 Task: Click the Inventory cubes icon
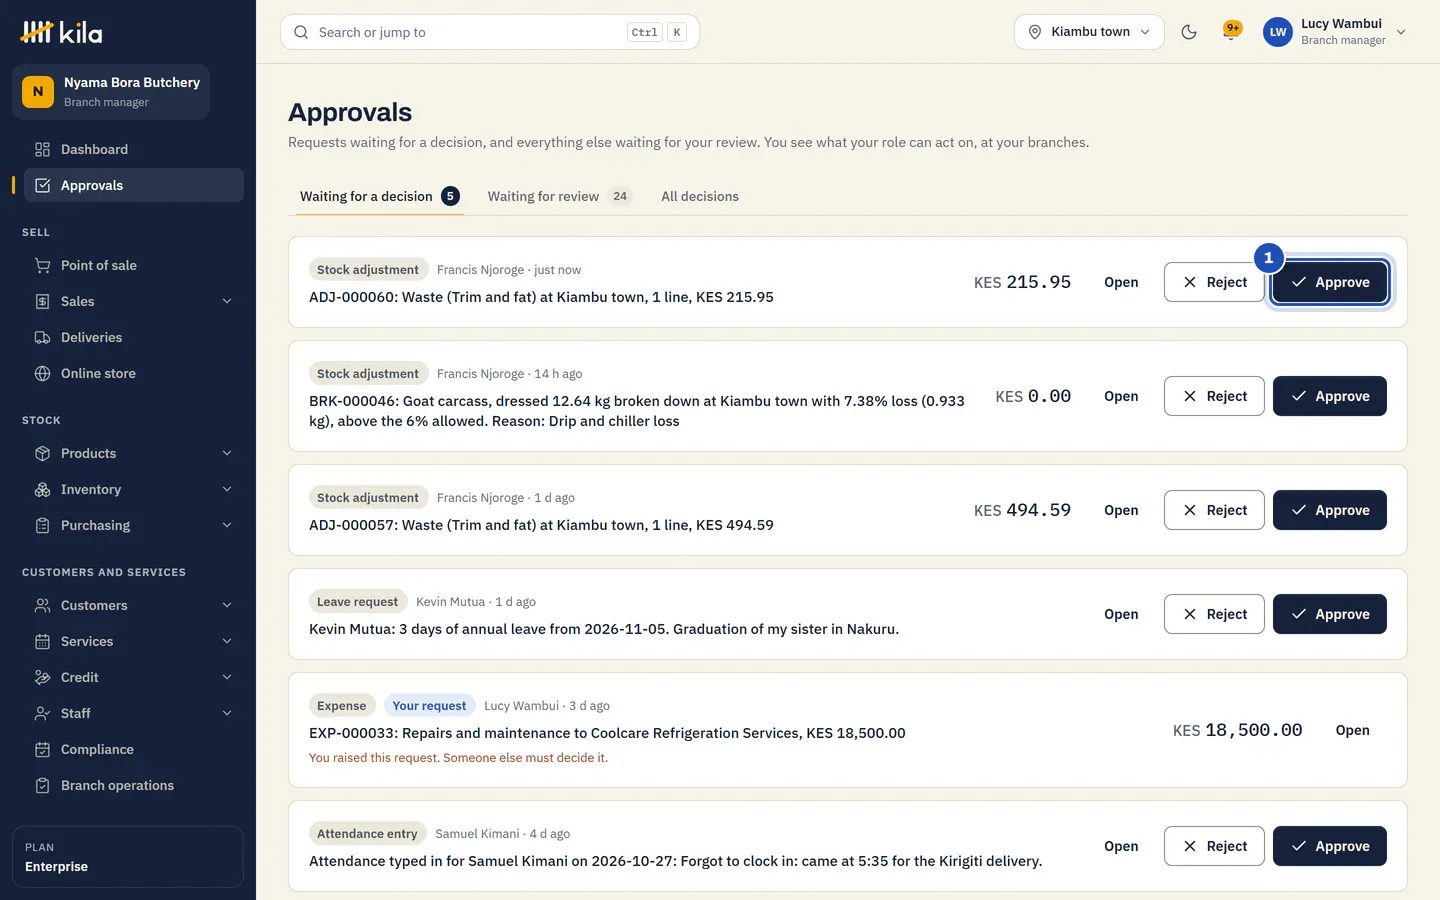coord(42,489)
